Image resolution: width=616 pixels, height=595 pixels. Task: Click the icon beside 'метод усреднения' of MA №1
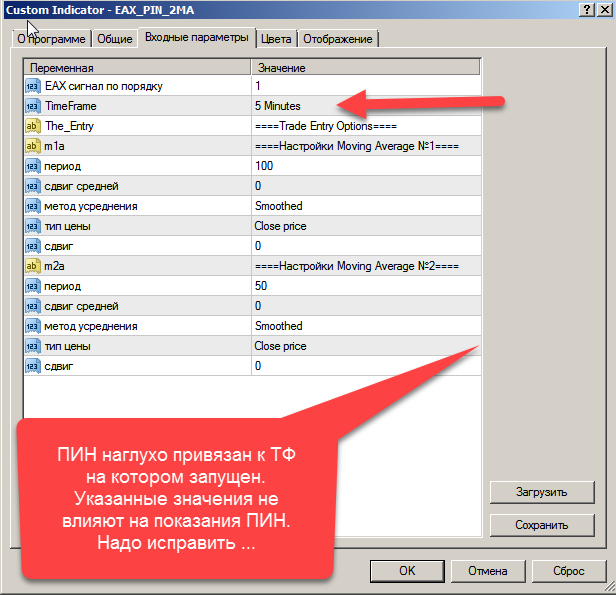pyautogui.click(x=33, y=206)
